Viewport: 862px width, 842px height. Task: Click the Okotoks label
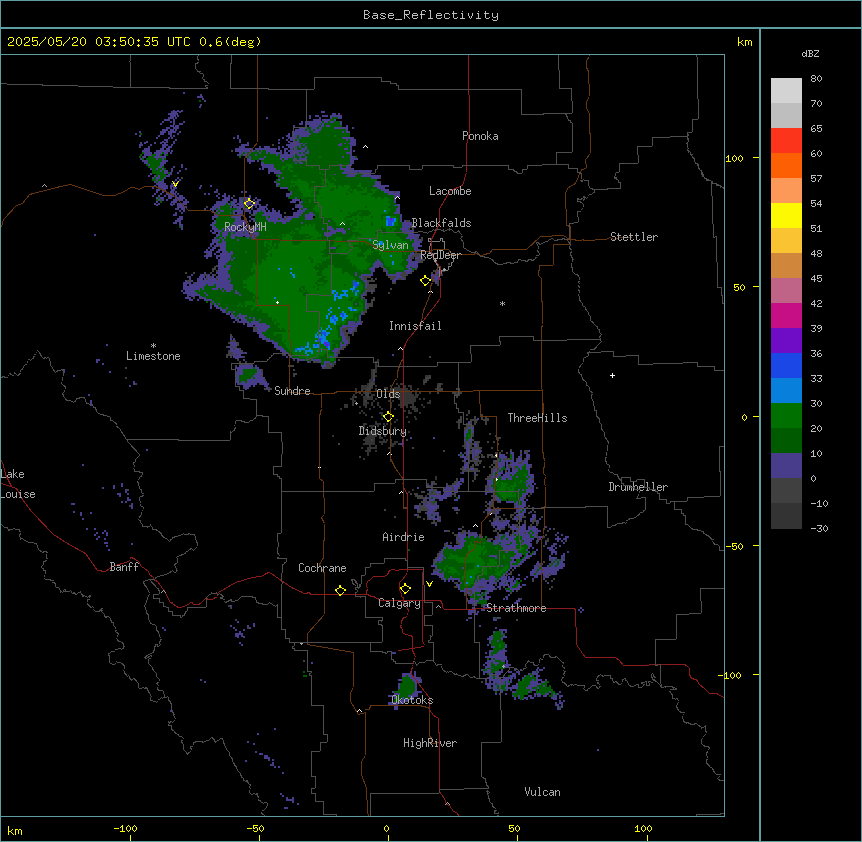(x=412, y=700)
